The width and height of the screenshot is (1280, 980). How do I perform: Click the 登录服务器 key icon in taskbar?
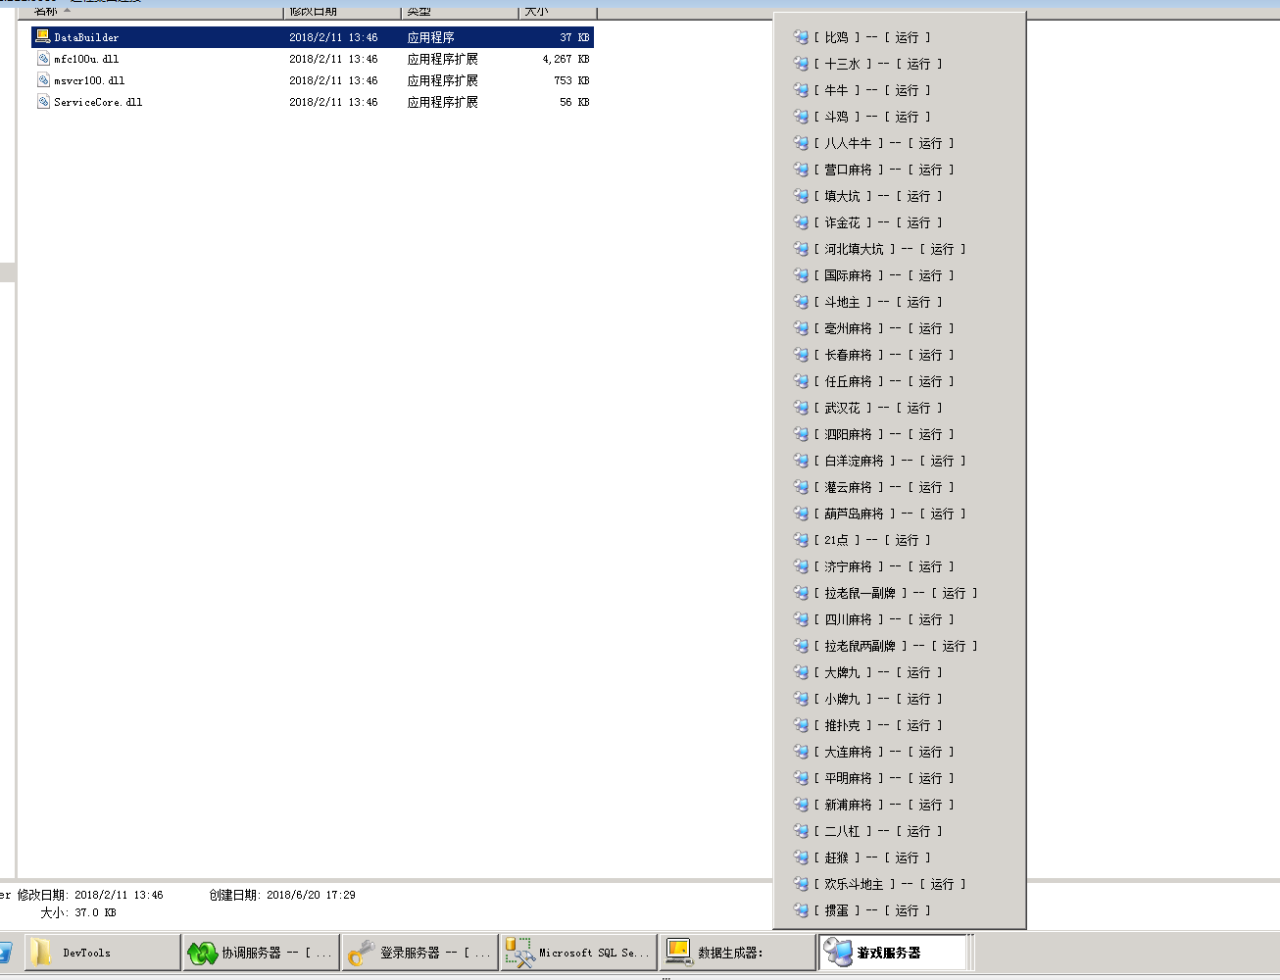click(x=360, y=953)
